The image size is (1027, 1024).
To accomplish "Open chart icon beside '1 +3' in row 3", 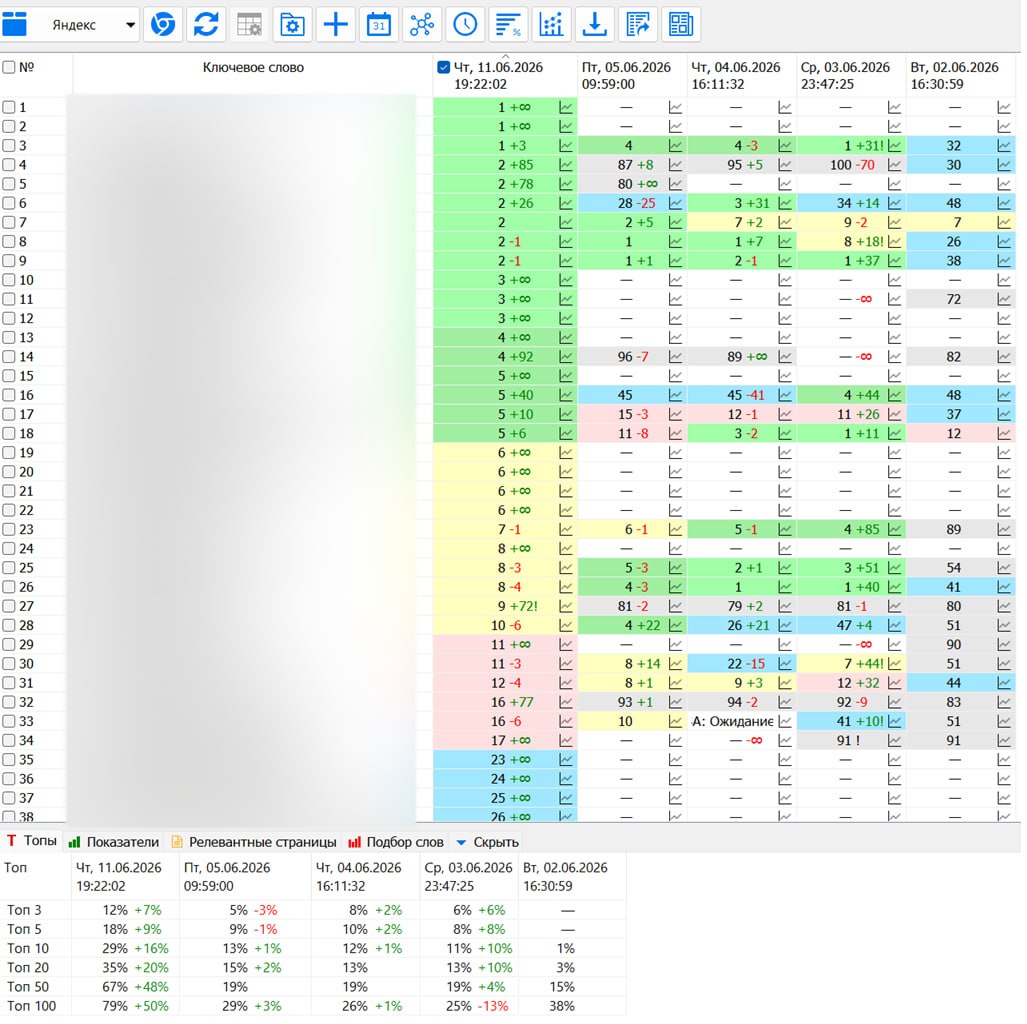I will click(x=566, y=145).
